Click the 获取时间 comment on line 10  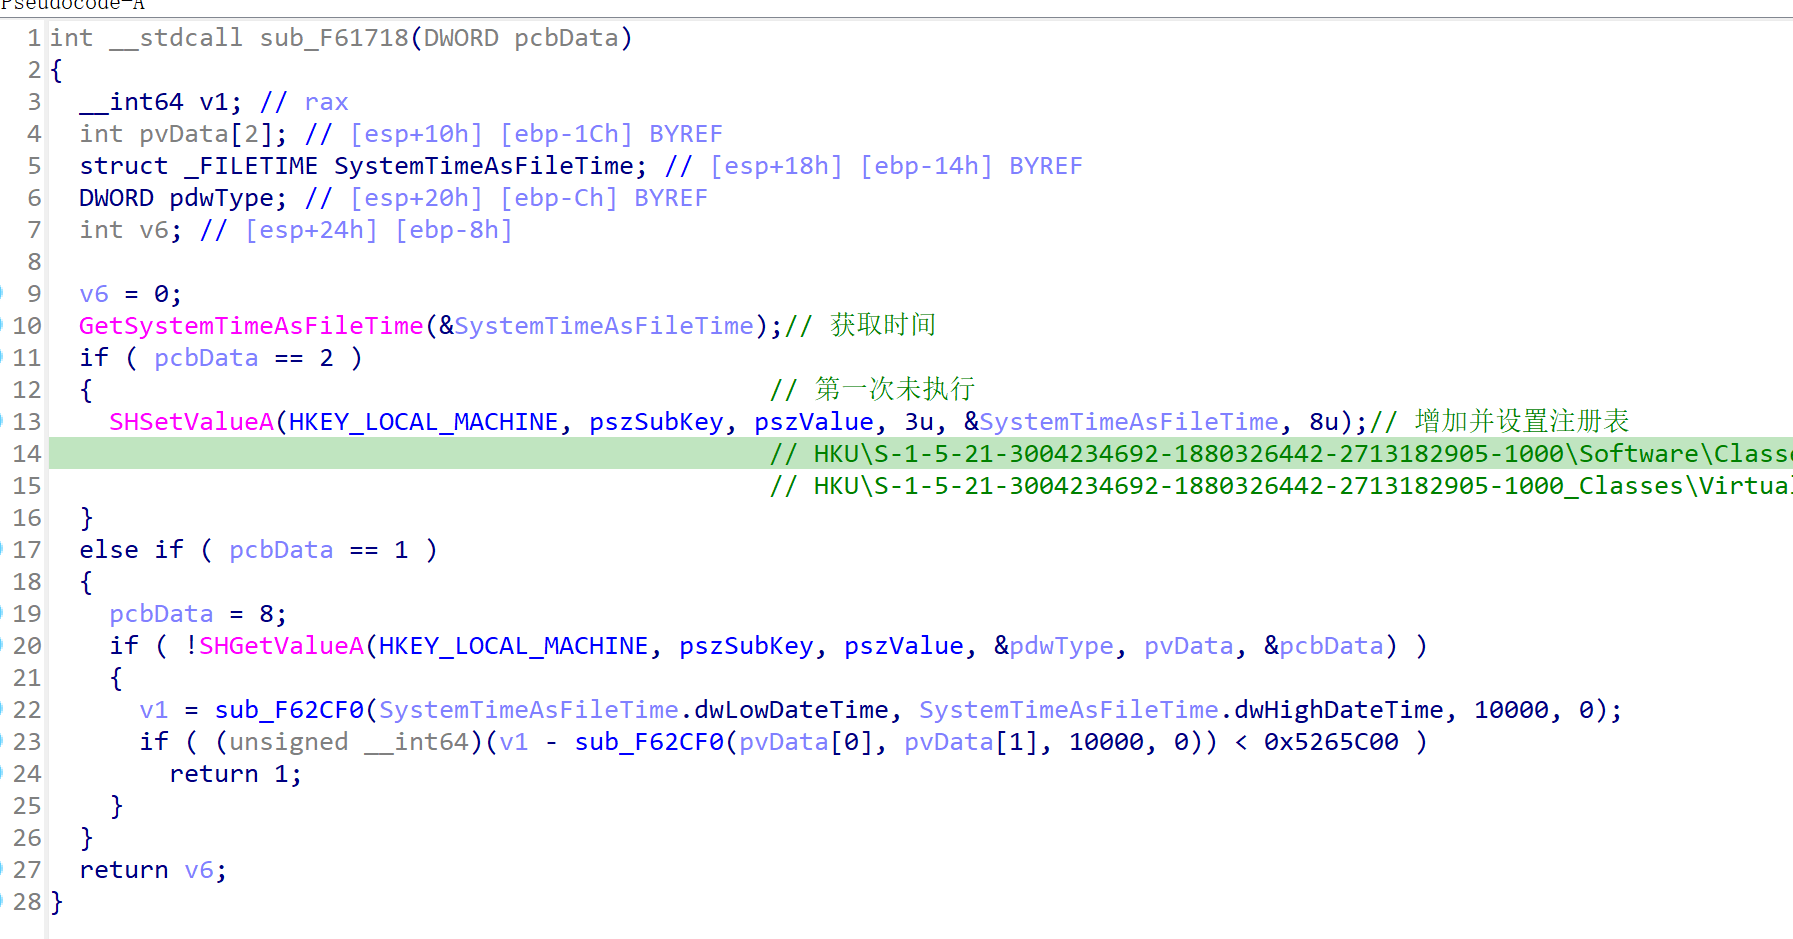coord(883,325)
